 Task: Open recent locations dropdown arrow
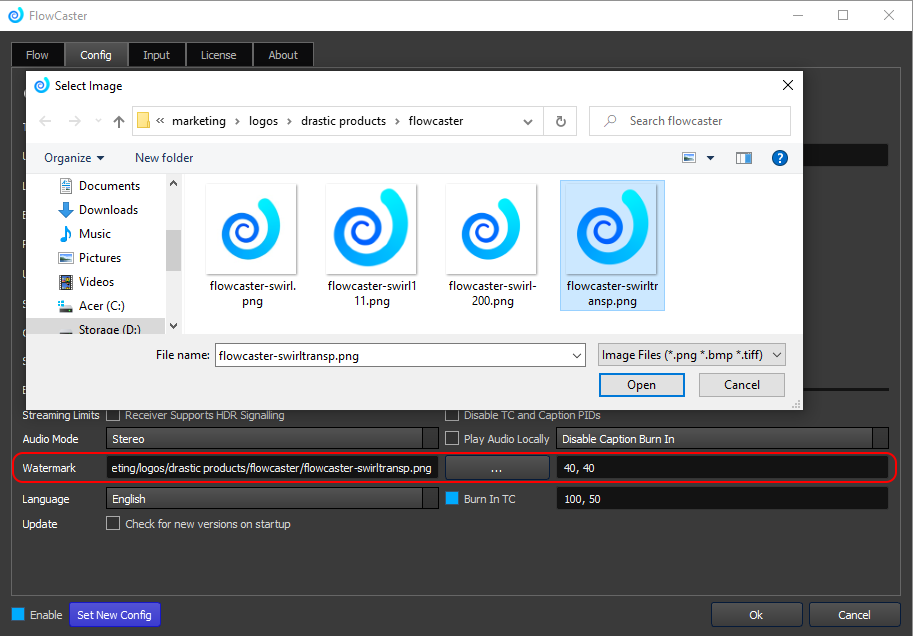tap(98, 121)
